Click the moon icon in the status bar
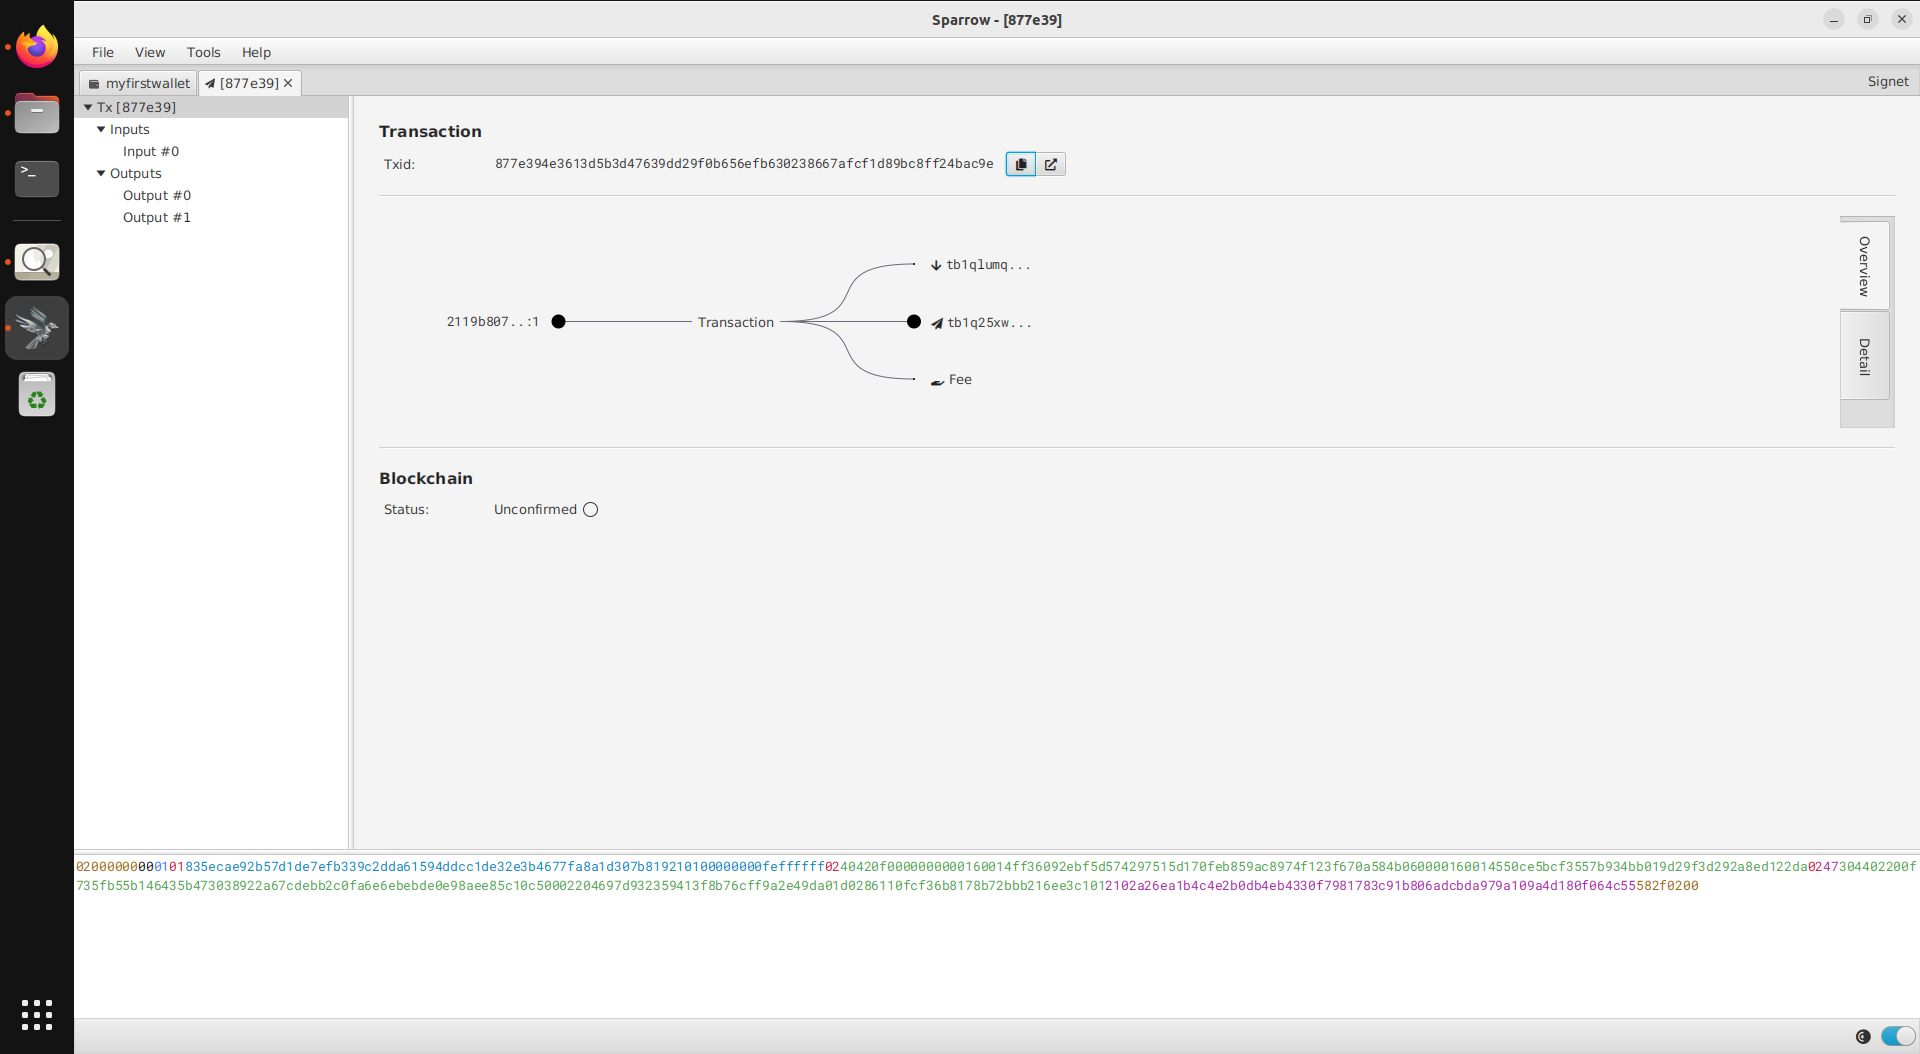 pos(1863,1037)
